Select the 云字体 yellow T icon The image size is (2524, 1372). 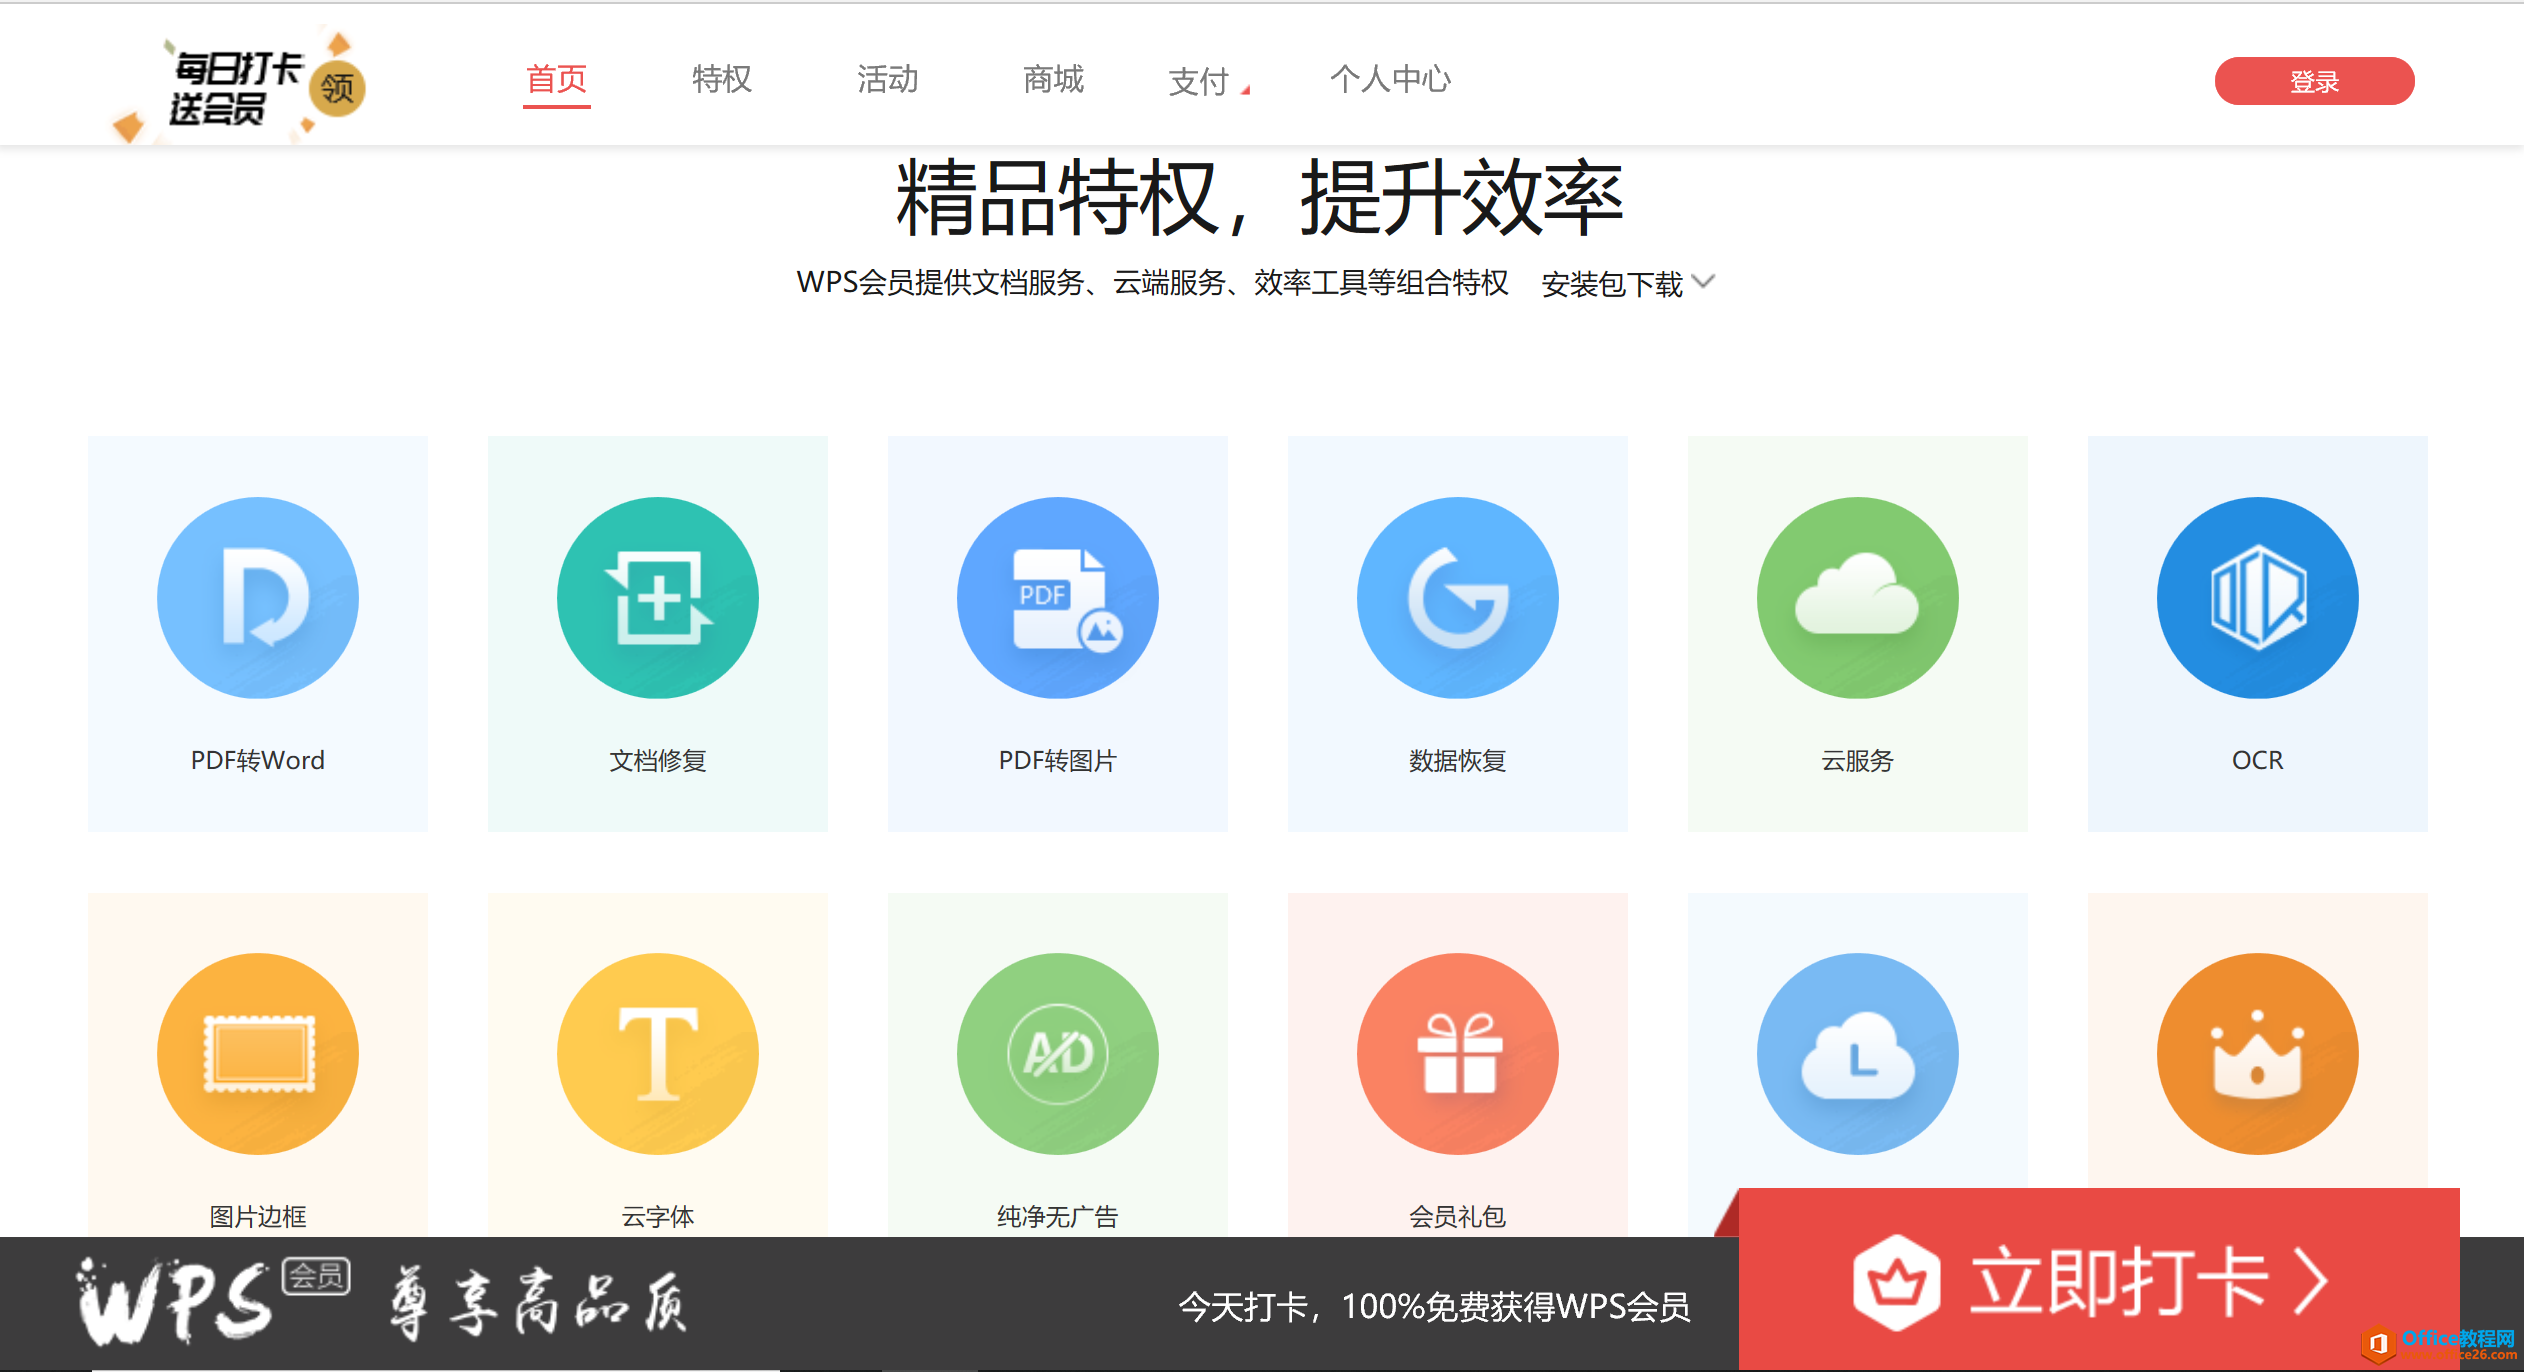tap(658, 1054)
